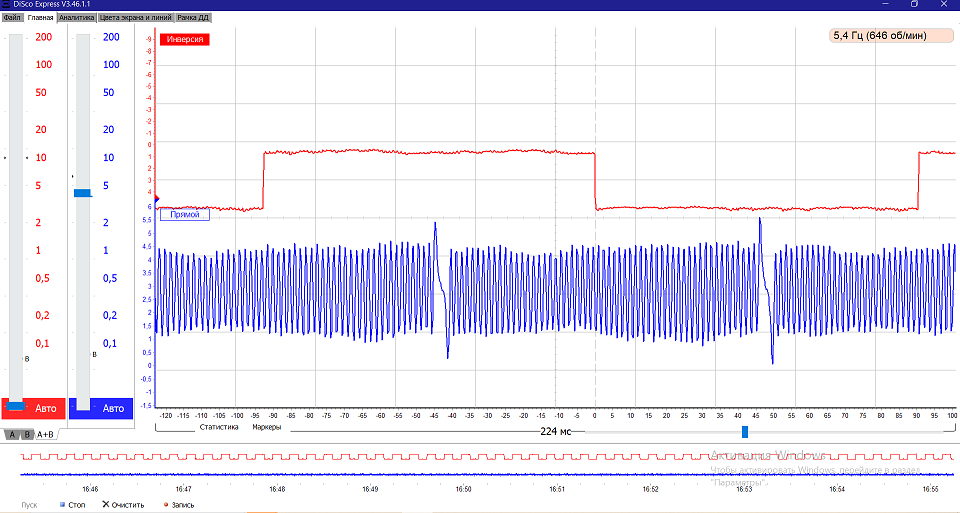
Task: Click the blue channel voltage slider handle
Action: [x=83, y=193]
